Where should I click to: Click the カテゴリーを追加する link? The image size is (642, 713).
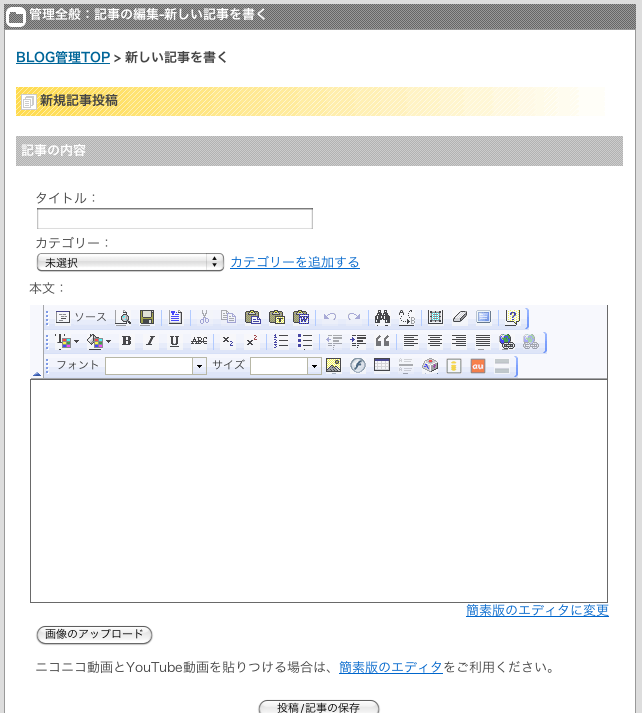pos(295,262)
